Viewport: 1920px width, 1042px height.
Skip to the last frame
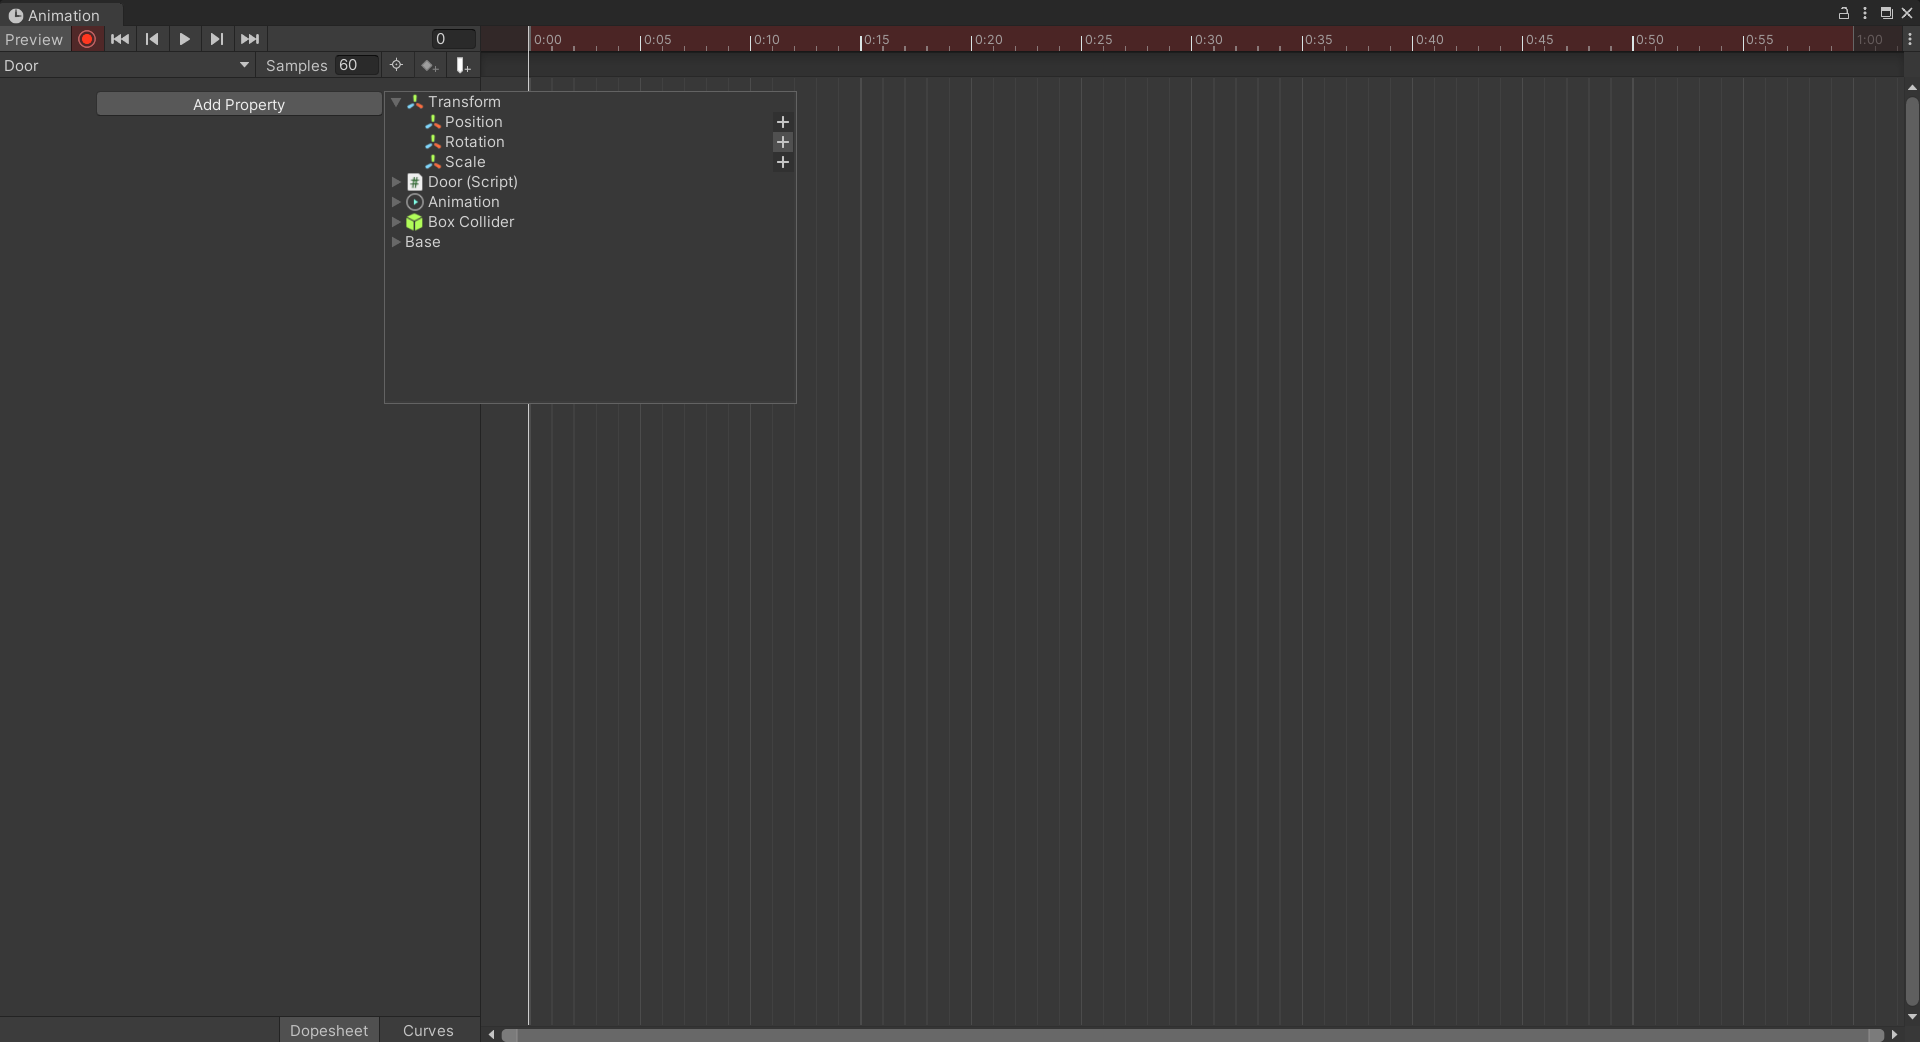point(249,39)
